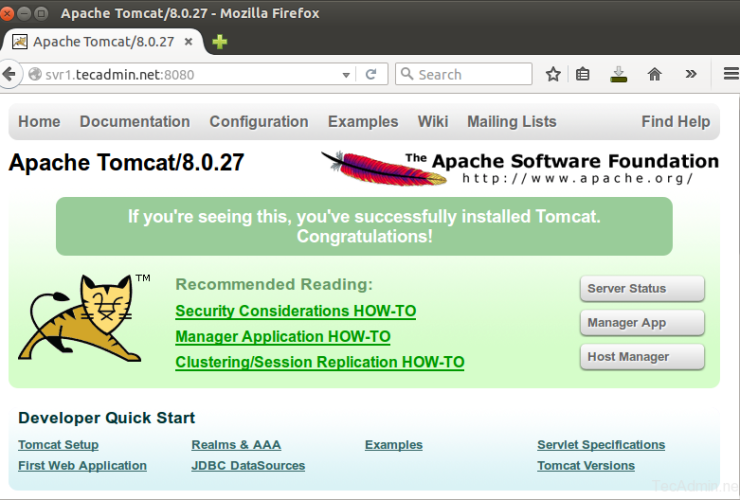Go to the Firefox home page icon
Screen dimensions: 740x500
click(x=655, y=74)
